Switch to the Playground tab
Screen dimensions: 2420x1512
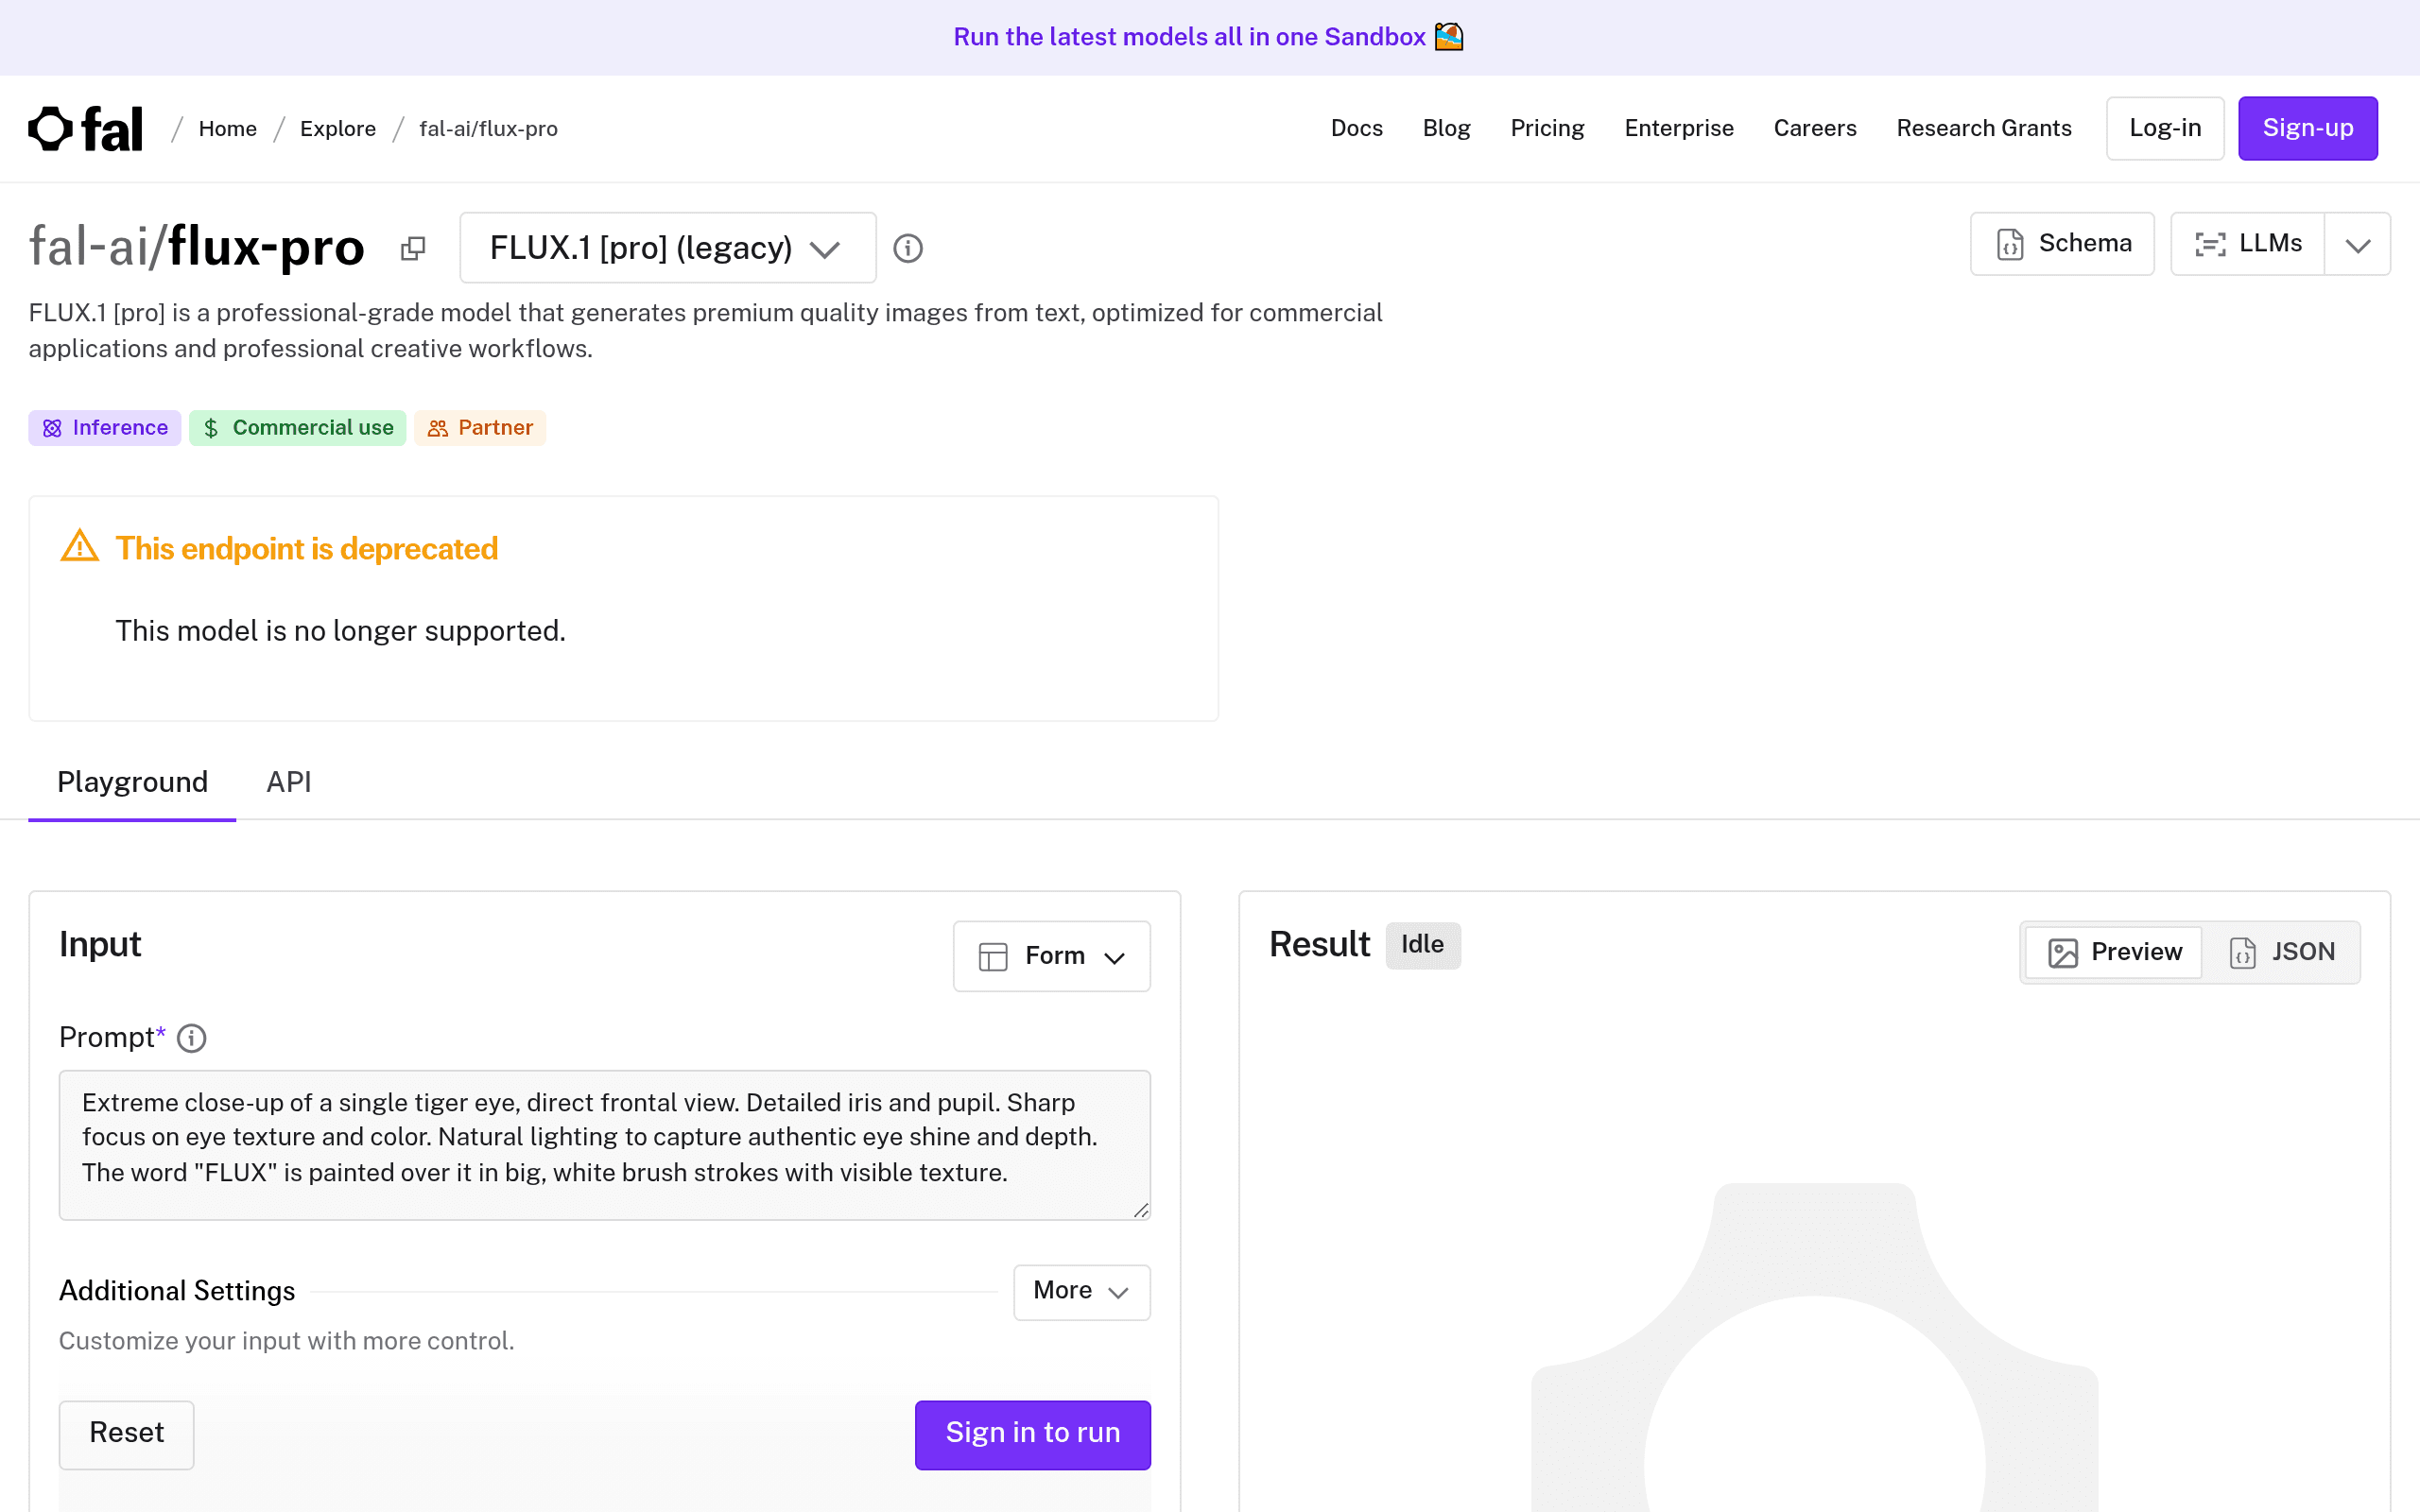click(132, 782)
